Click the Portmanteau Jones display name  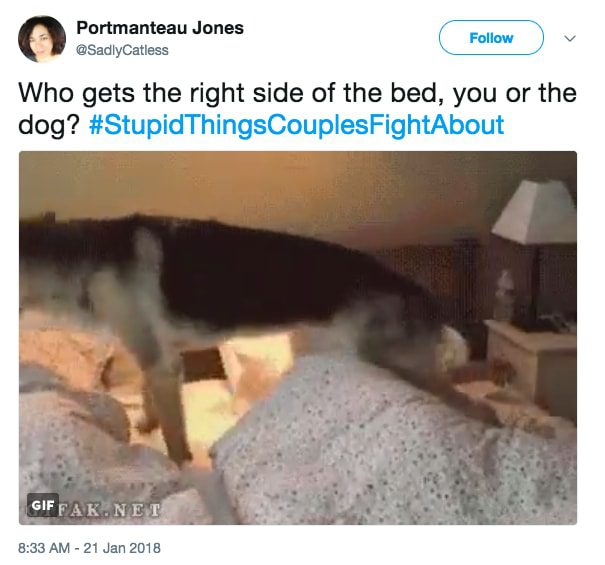tap(160, 28)
